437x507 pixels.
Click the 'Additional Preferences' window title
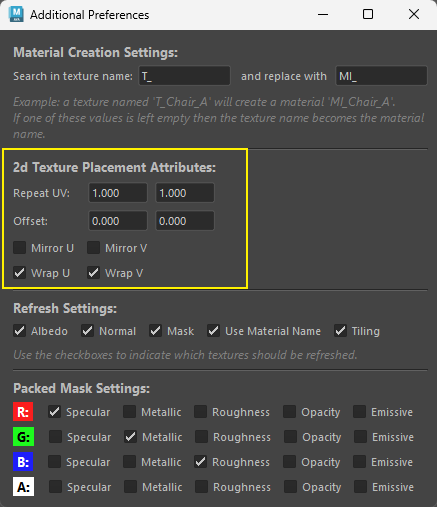[x=89, y=15]
